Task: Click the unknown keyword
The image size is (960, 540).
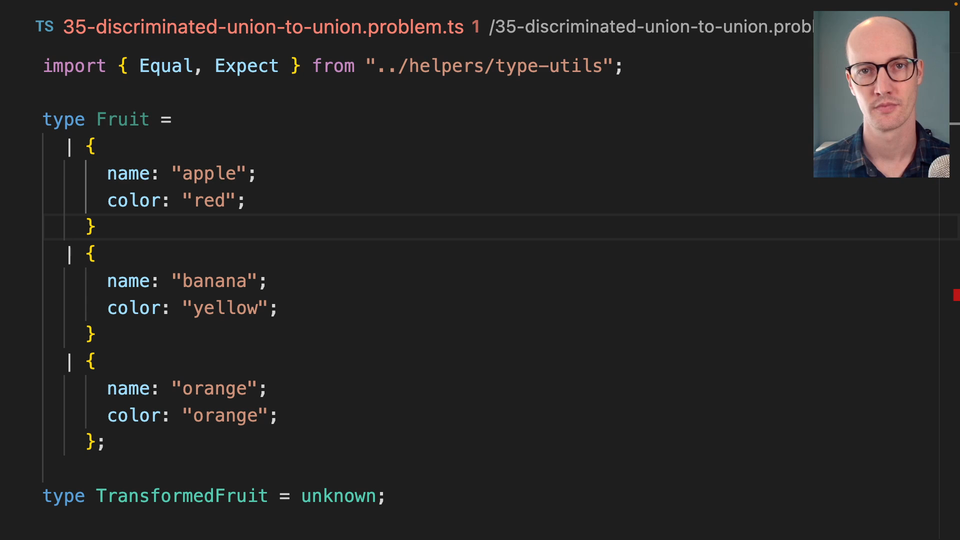Action: click(x=339, y=496)
